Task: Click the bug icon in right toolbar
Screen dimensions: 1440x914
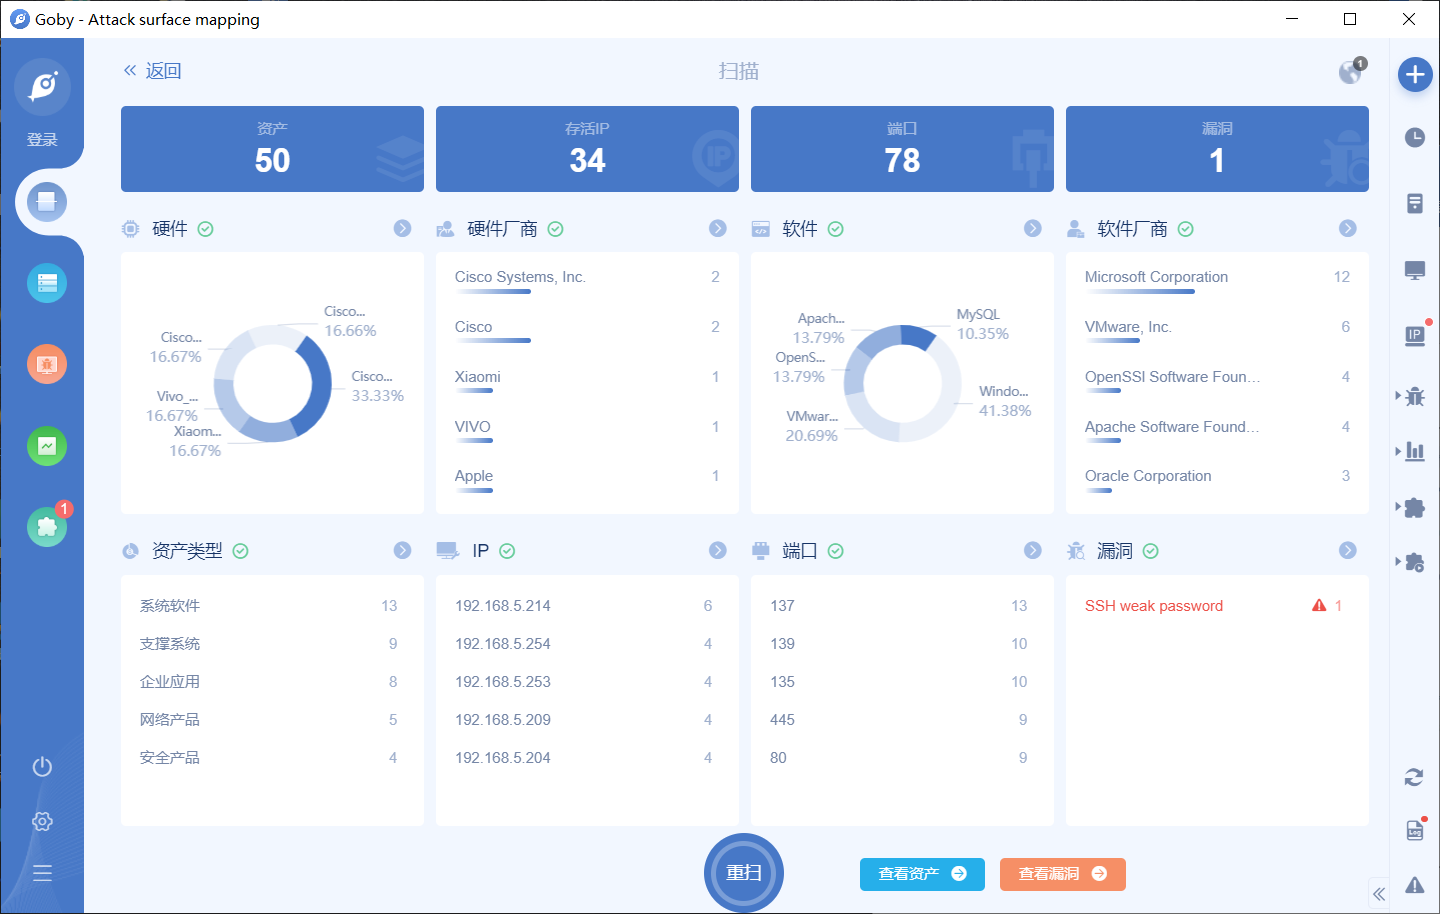Action: [x=1415, y=396]
